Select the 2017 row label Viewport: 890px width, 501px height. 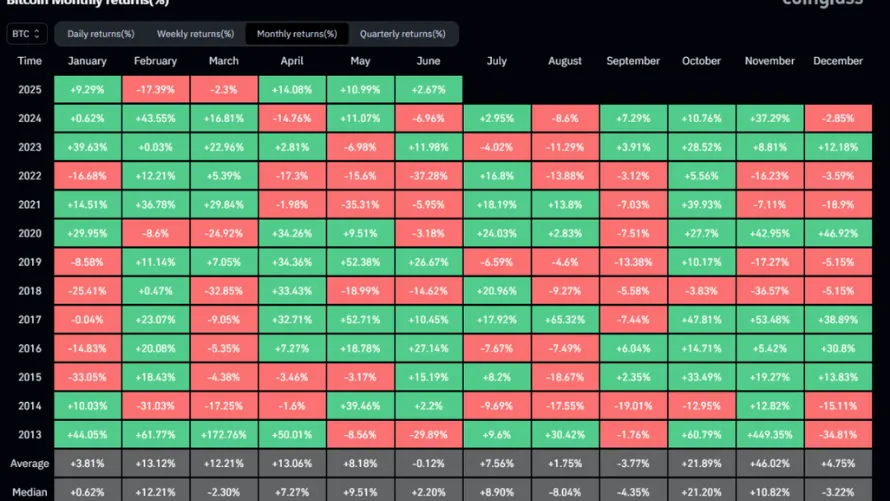click(x=30, y=320)
